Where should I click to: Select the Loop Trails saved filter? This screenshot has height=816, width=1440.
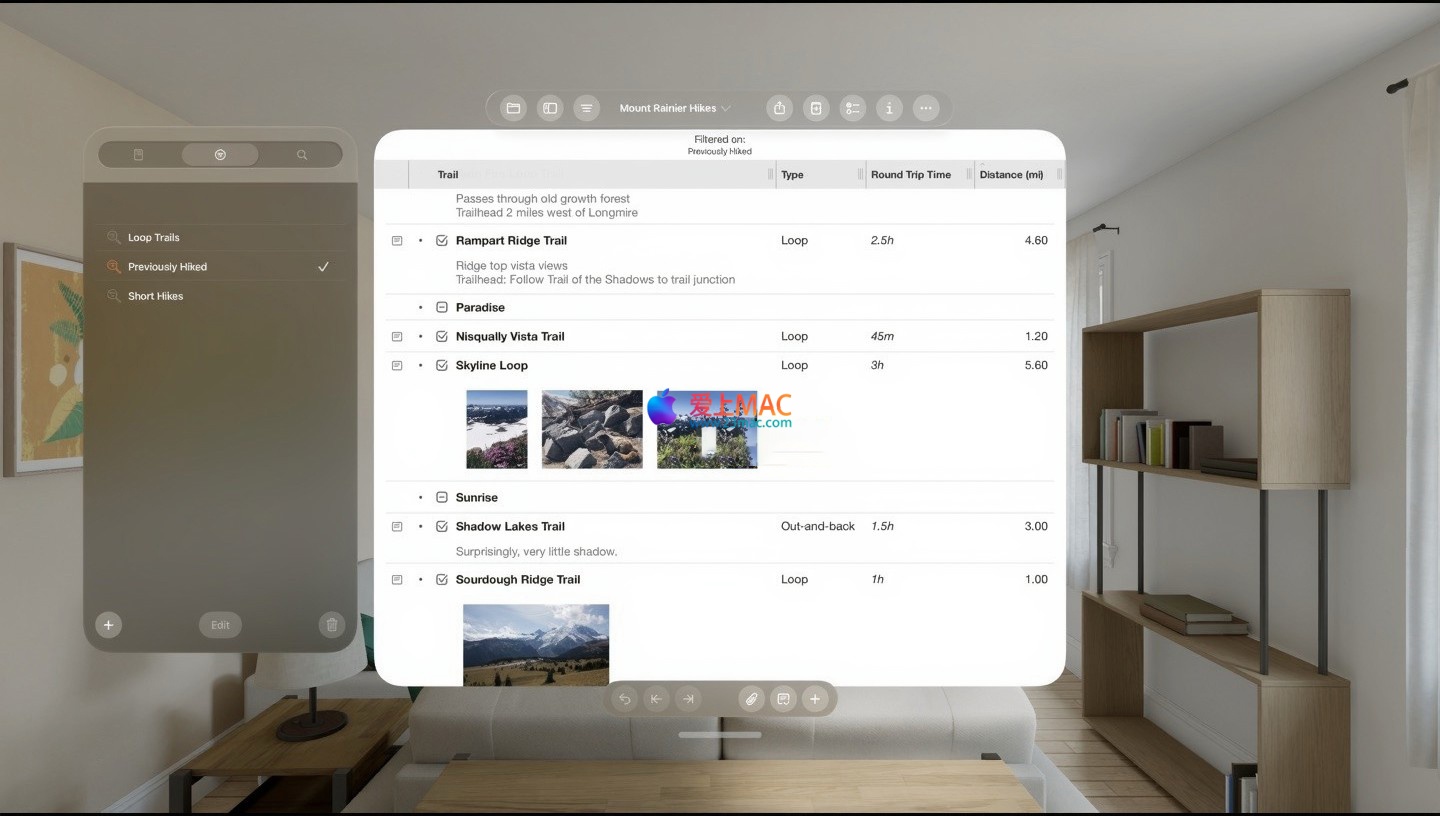click(154, 238)
